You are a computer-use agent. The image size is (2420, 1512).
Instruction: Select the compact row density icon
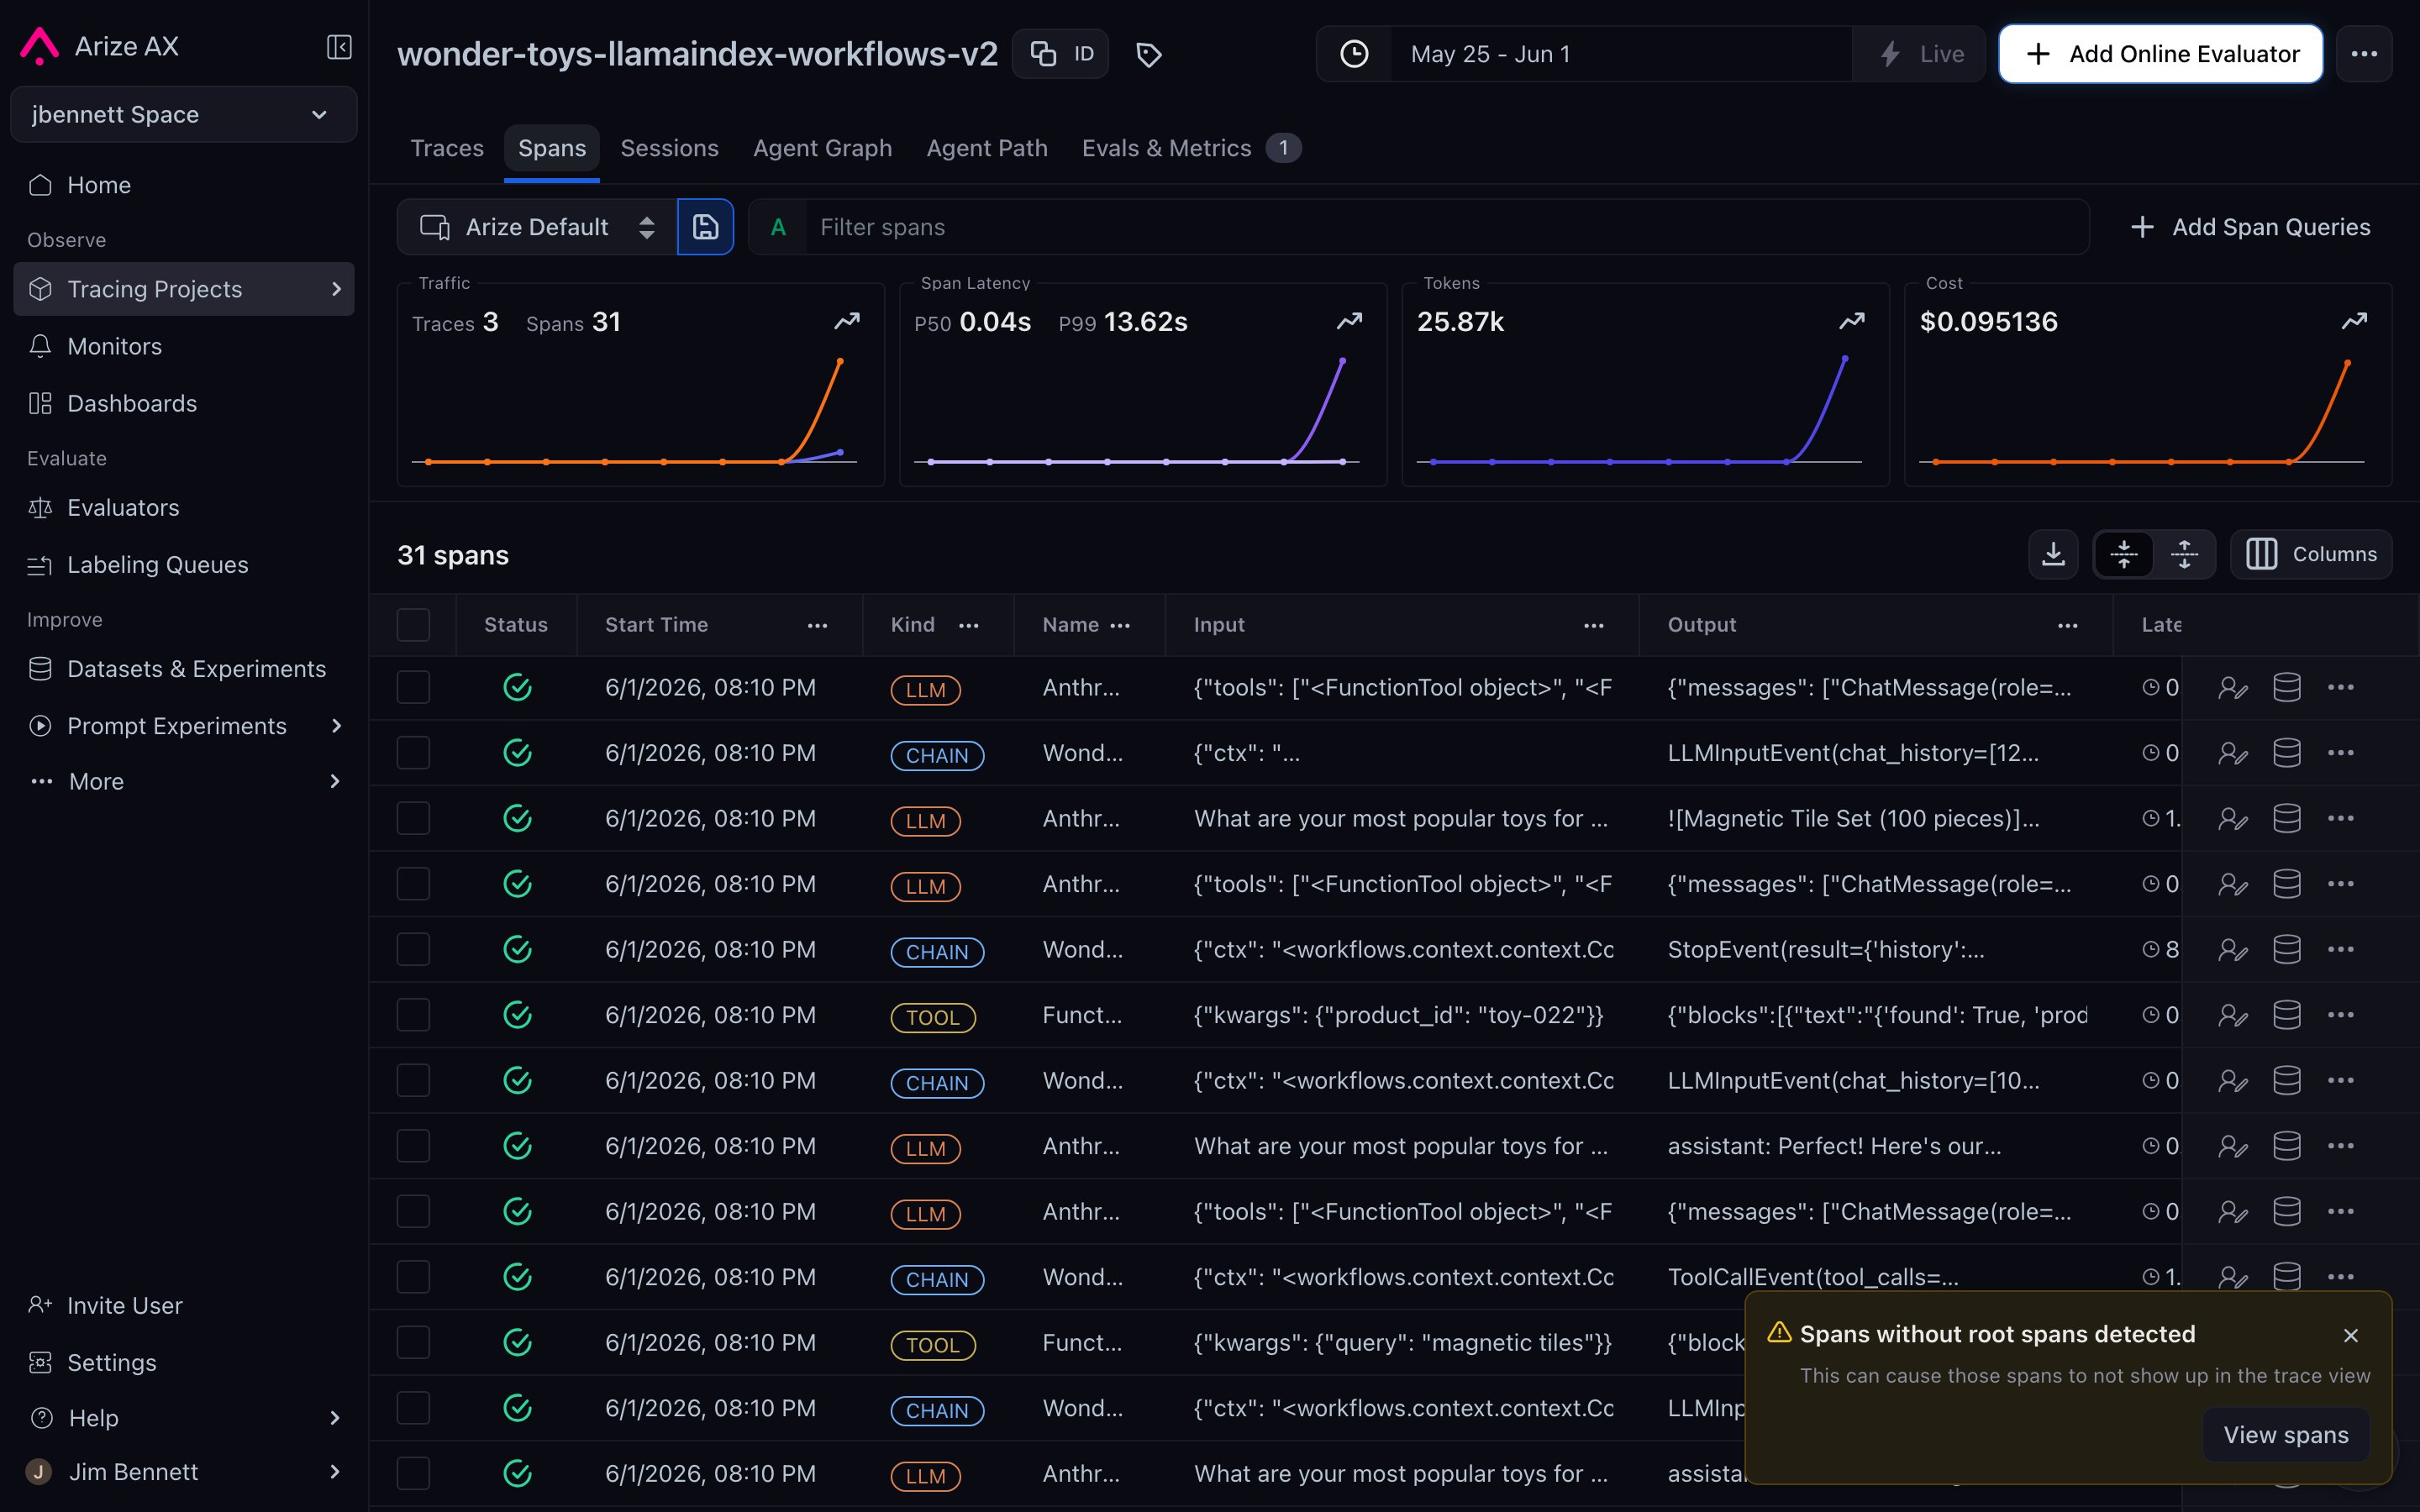[2124, 554]
